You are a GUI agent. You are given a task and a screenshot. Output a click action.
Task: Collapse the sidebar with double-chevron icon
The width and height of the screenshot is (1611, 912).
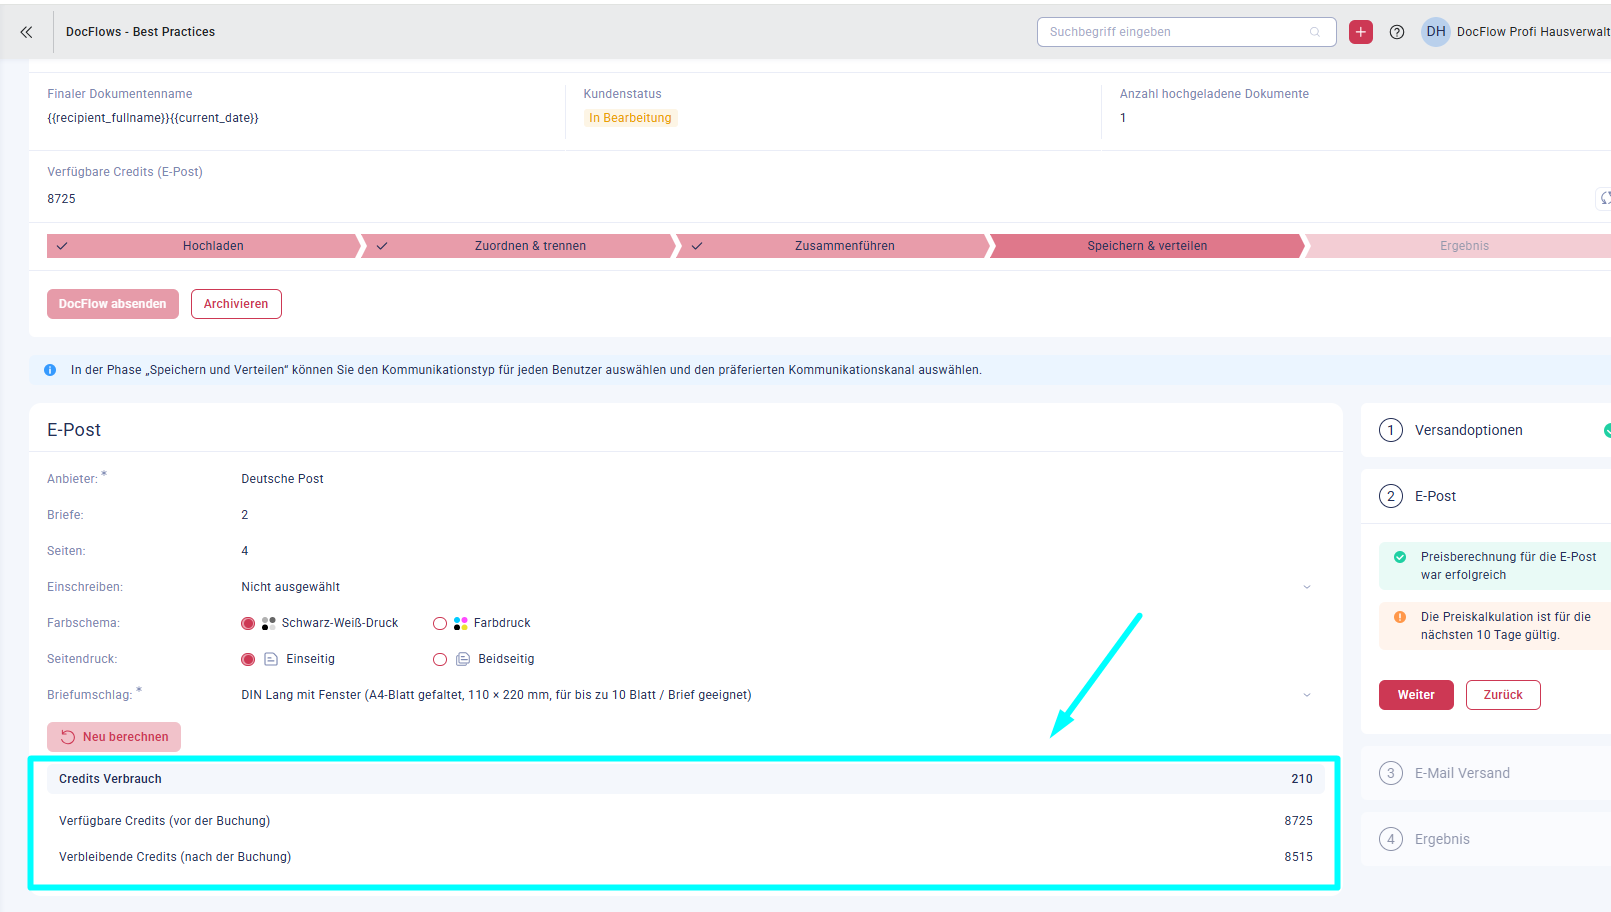[x=26, y=32]
